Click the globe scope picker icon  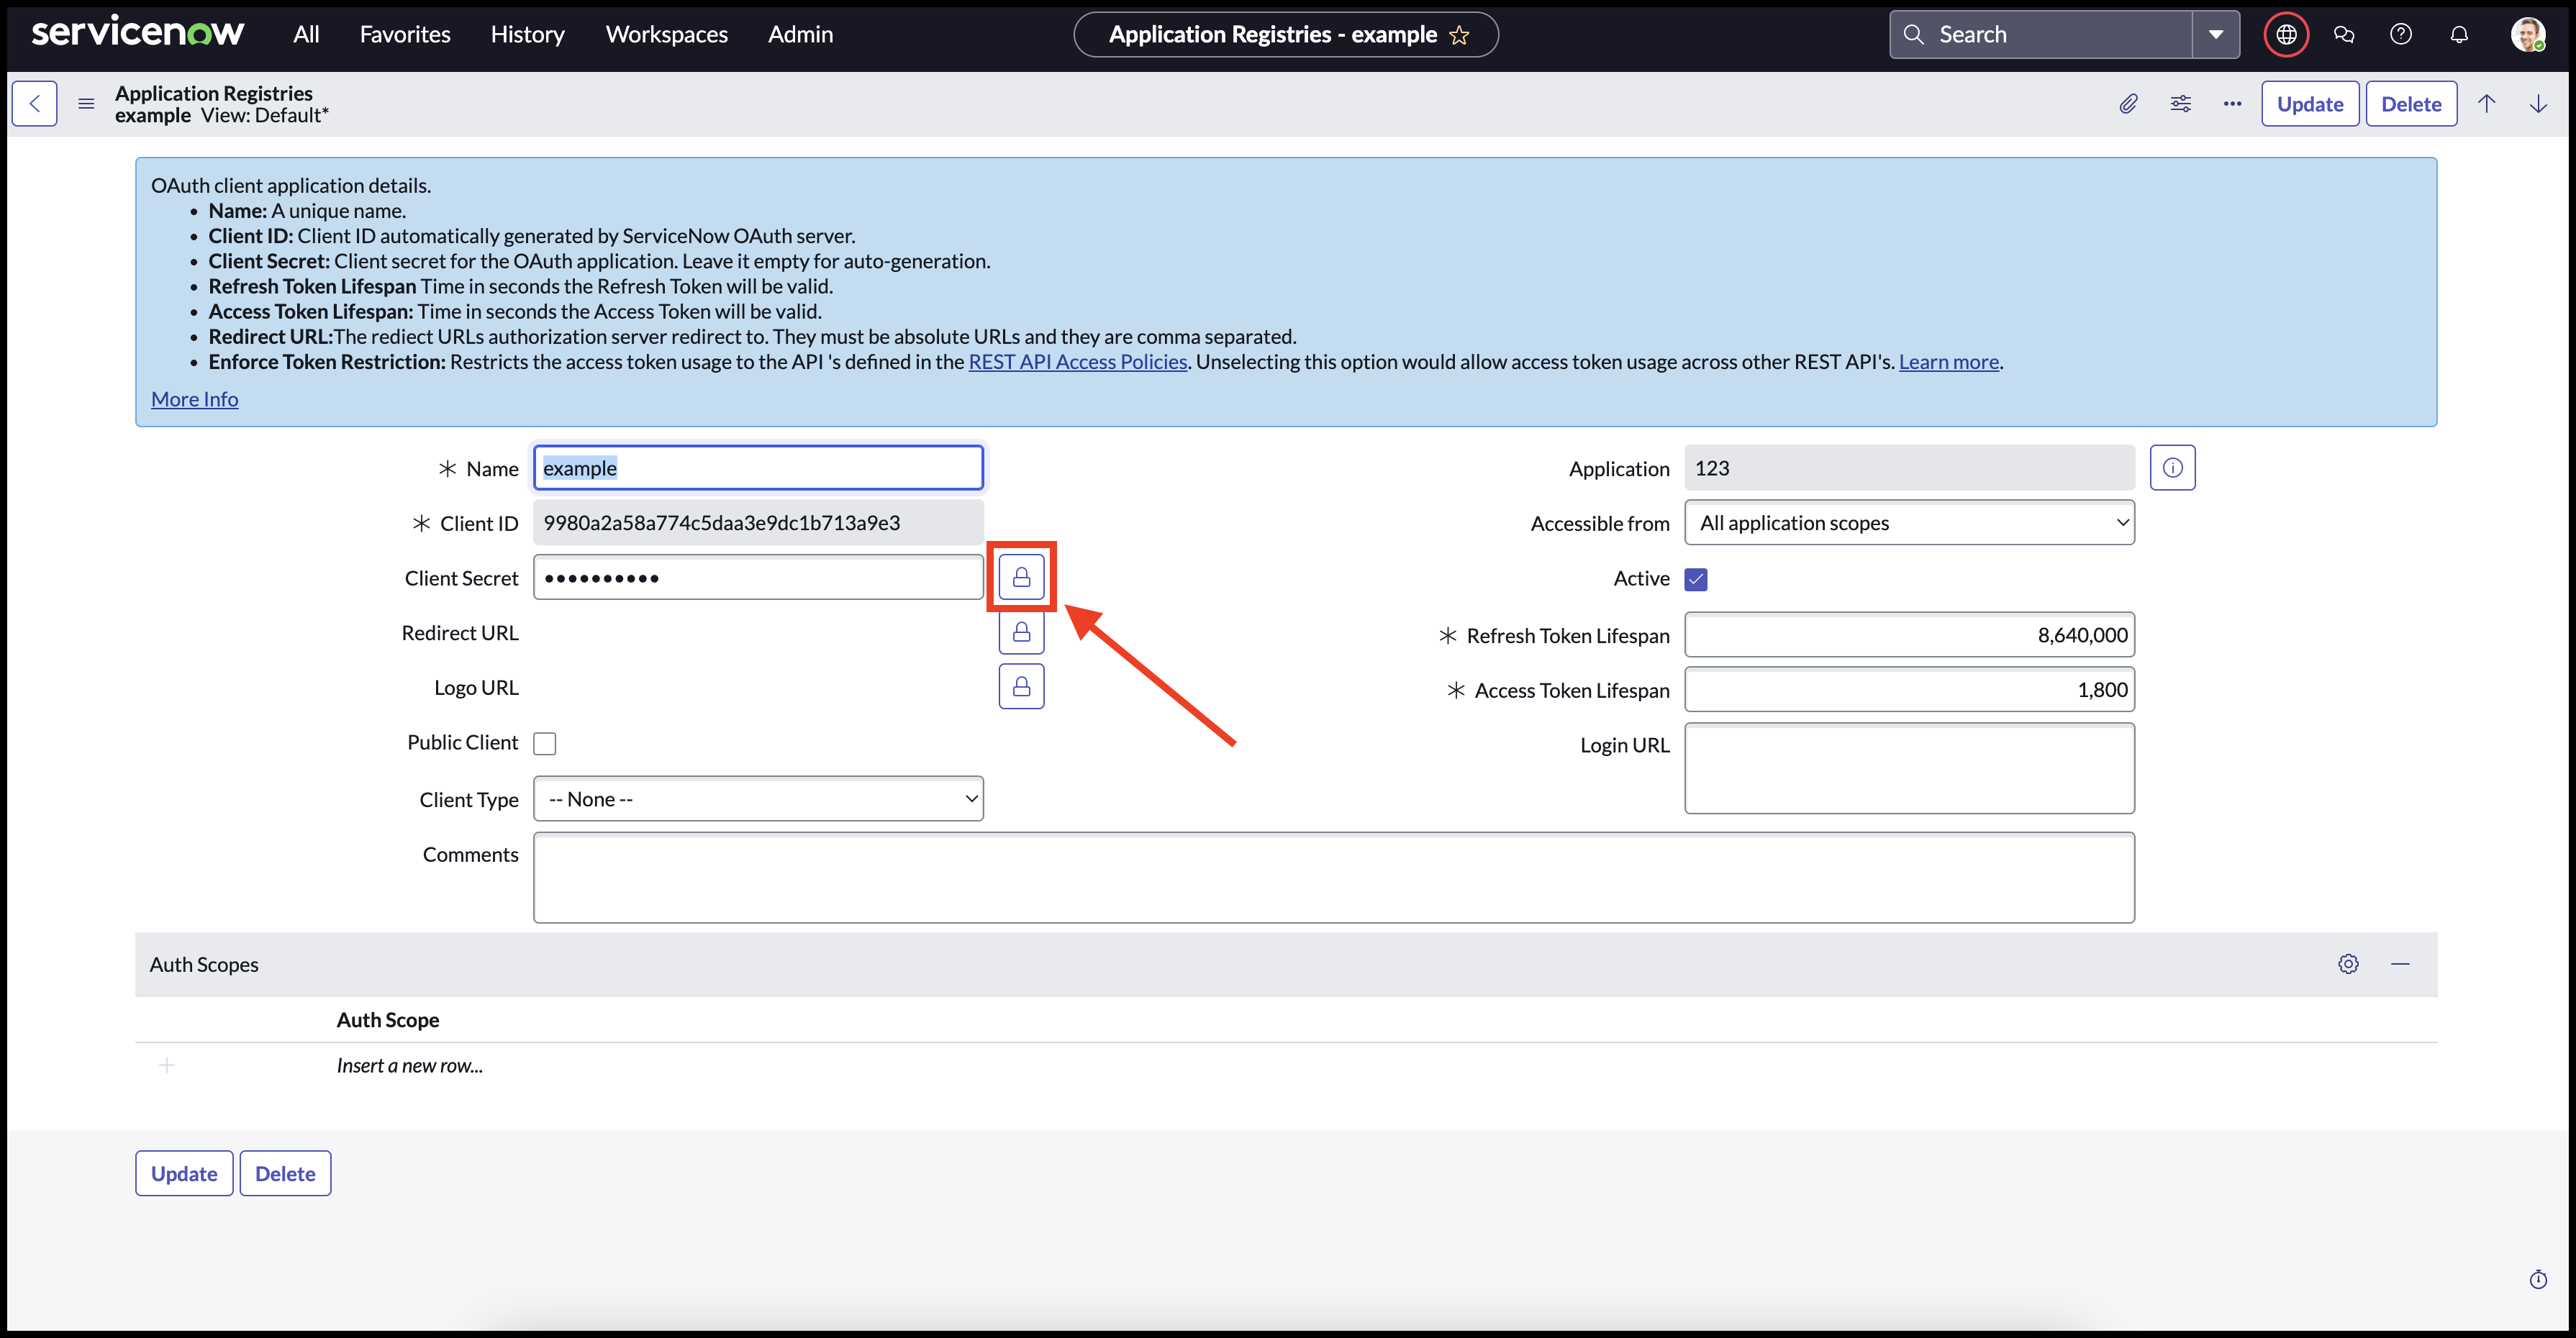2286,35
